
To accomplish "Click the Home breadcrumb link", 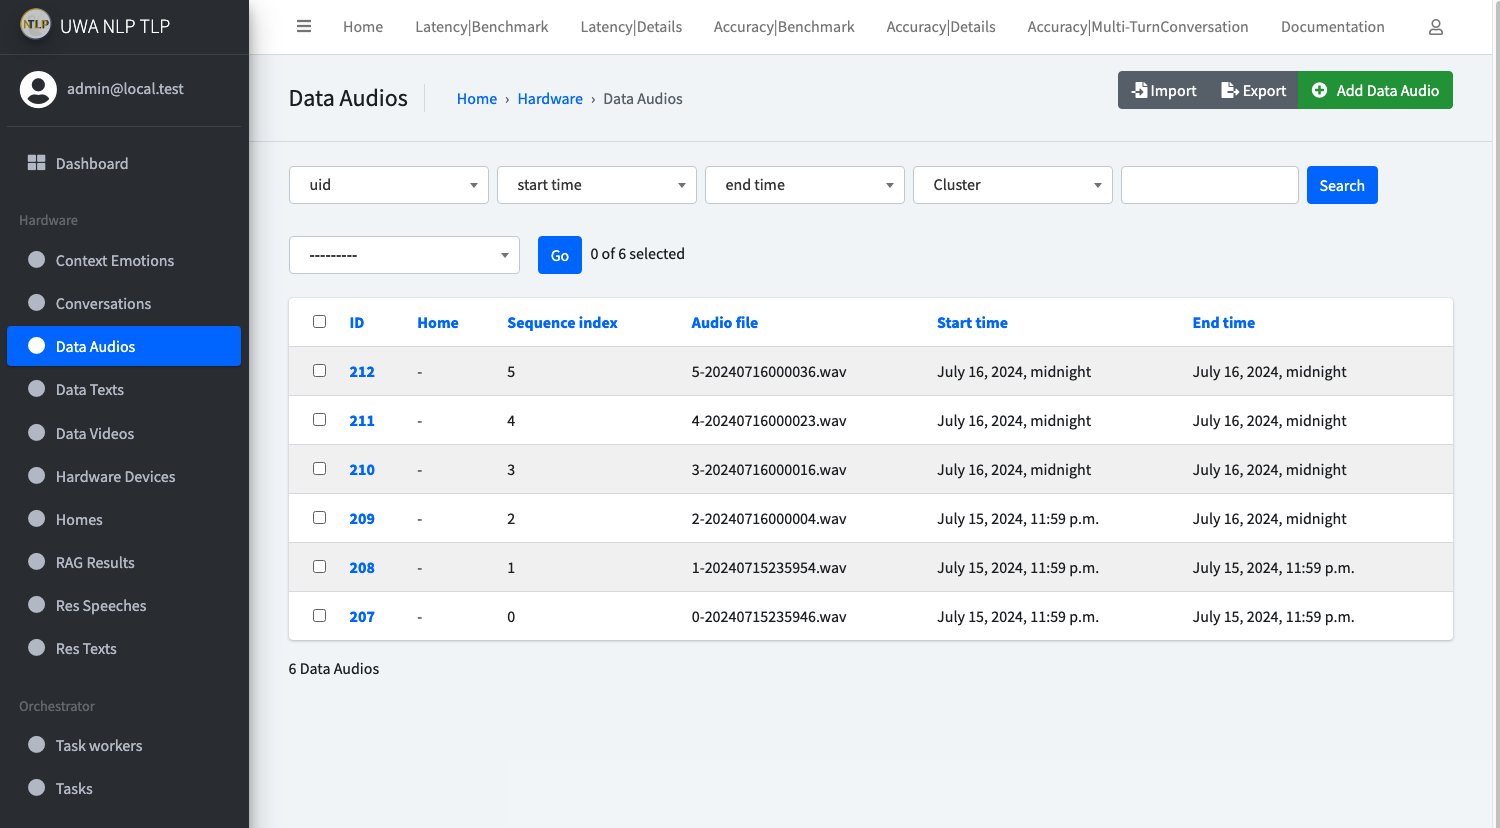I will point(477,99).
